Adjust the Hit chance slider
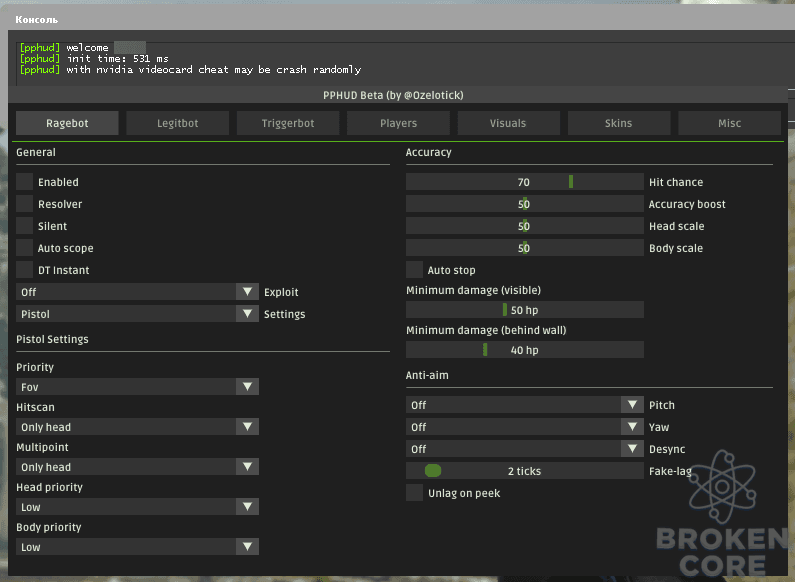 (x=525, y=181)
